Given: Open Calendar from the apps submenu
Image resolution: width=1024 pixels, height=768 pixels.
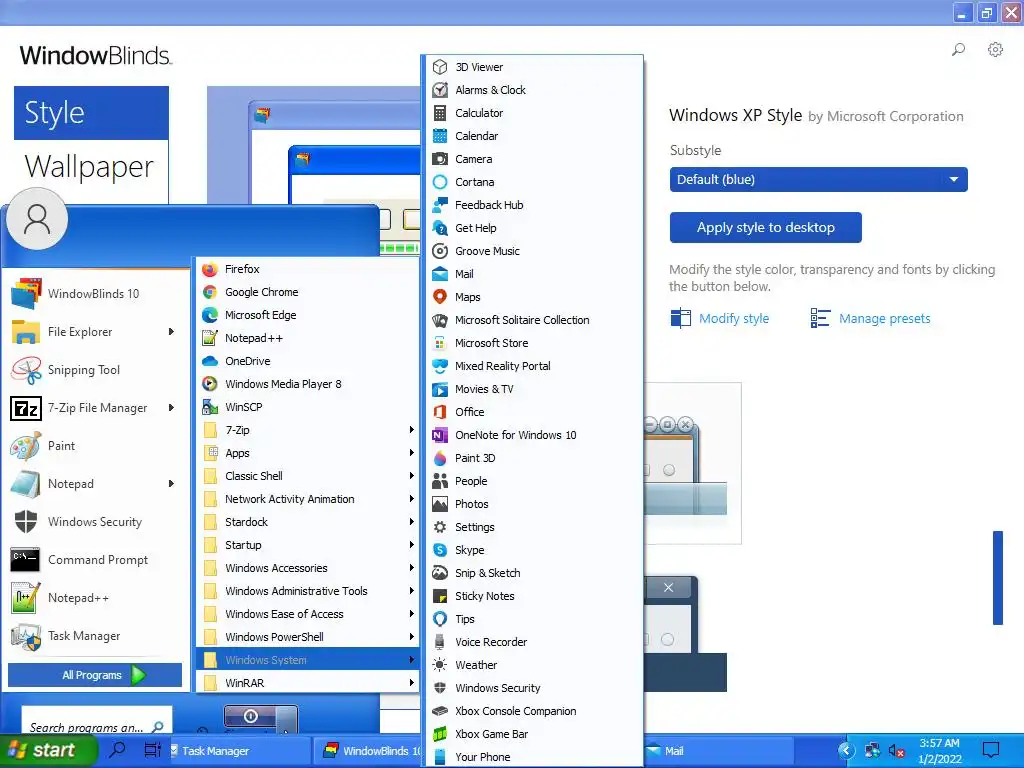Looking at the screenshot, I should tap(534, 136).
